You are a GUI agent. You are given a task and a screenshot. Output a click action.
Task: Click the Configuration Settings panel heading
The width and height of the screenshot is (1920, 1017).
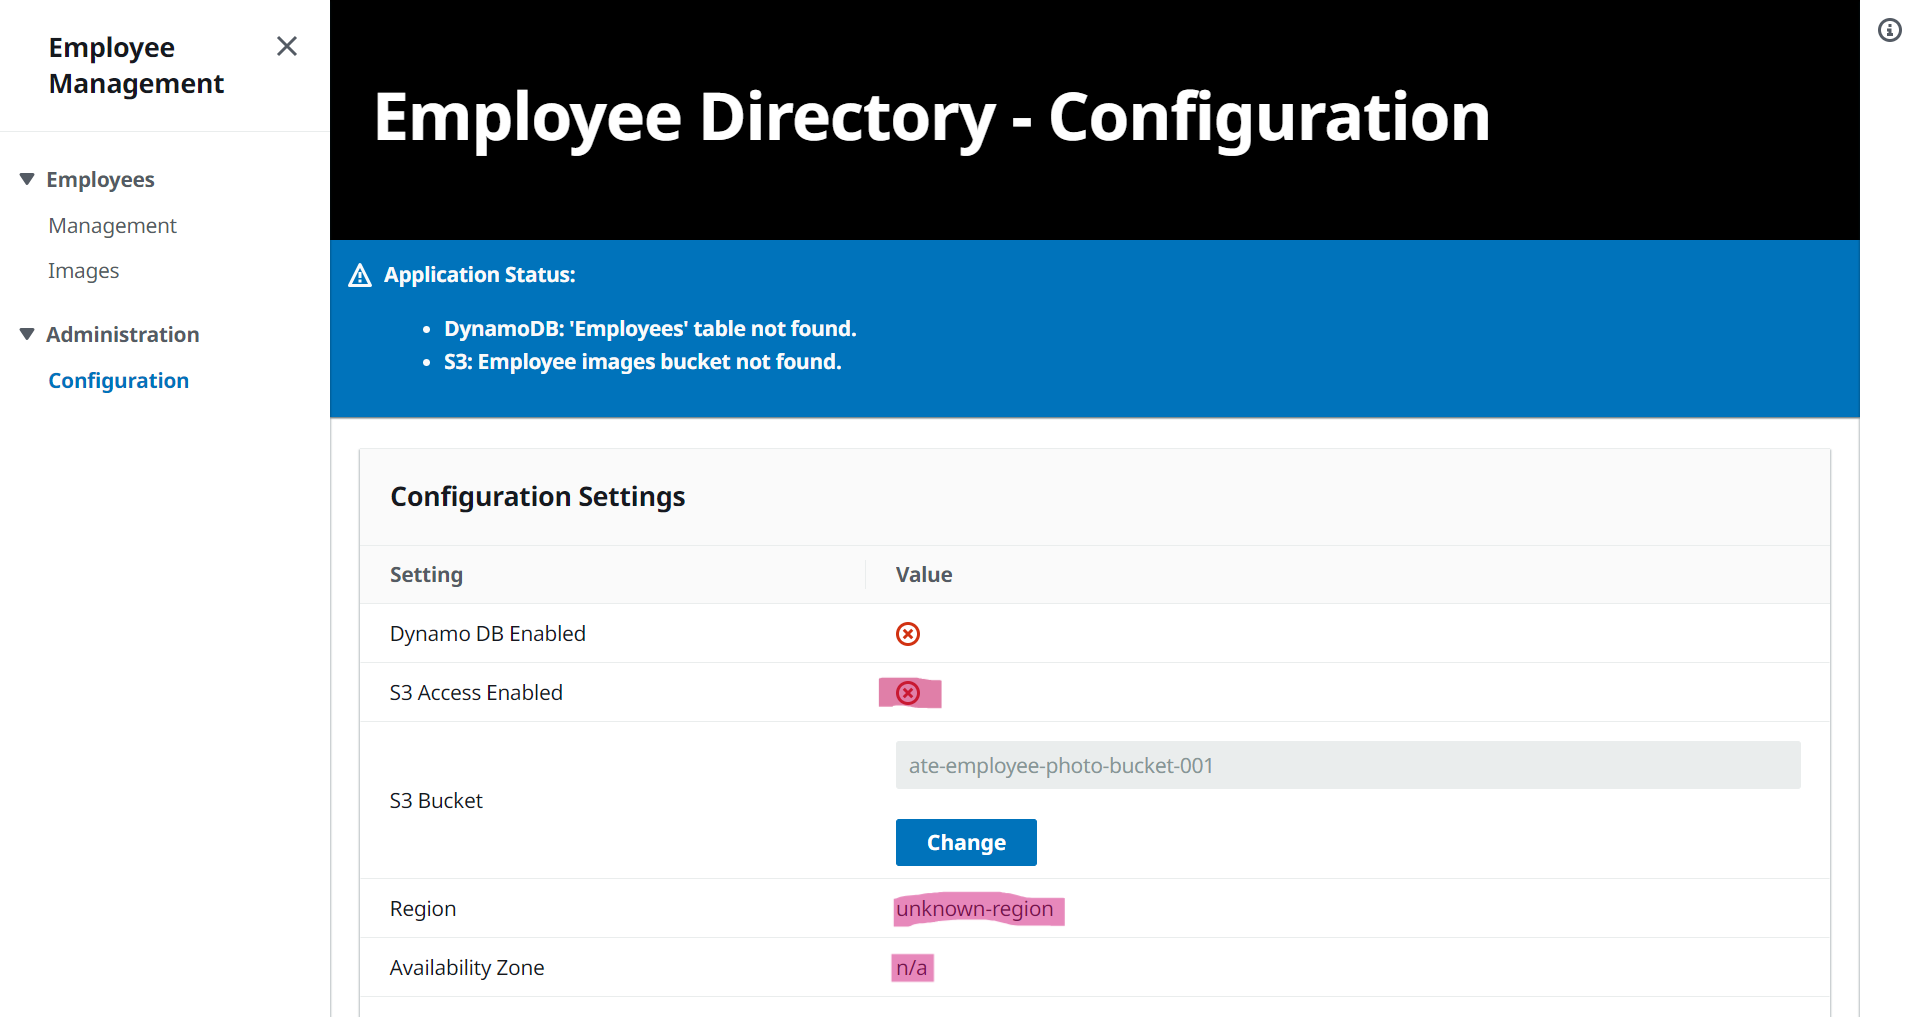pyautogui.click(x=537, y=497)
